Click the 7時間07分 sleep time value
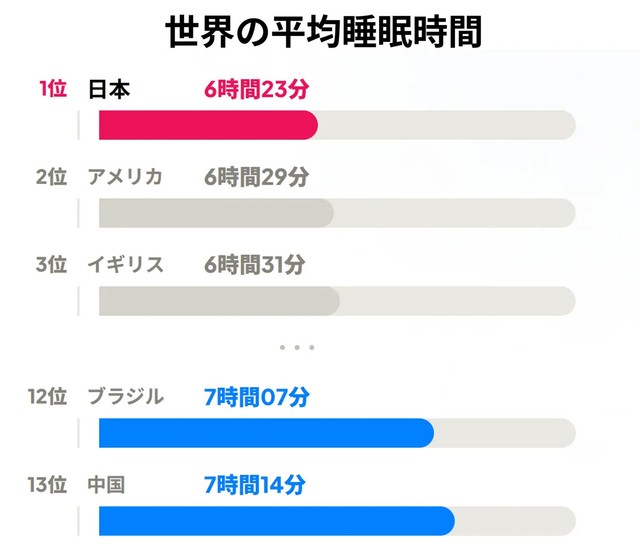The image size is (640, 556). coord(256,397)
